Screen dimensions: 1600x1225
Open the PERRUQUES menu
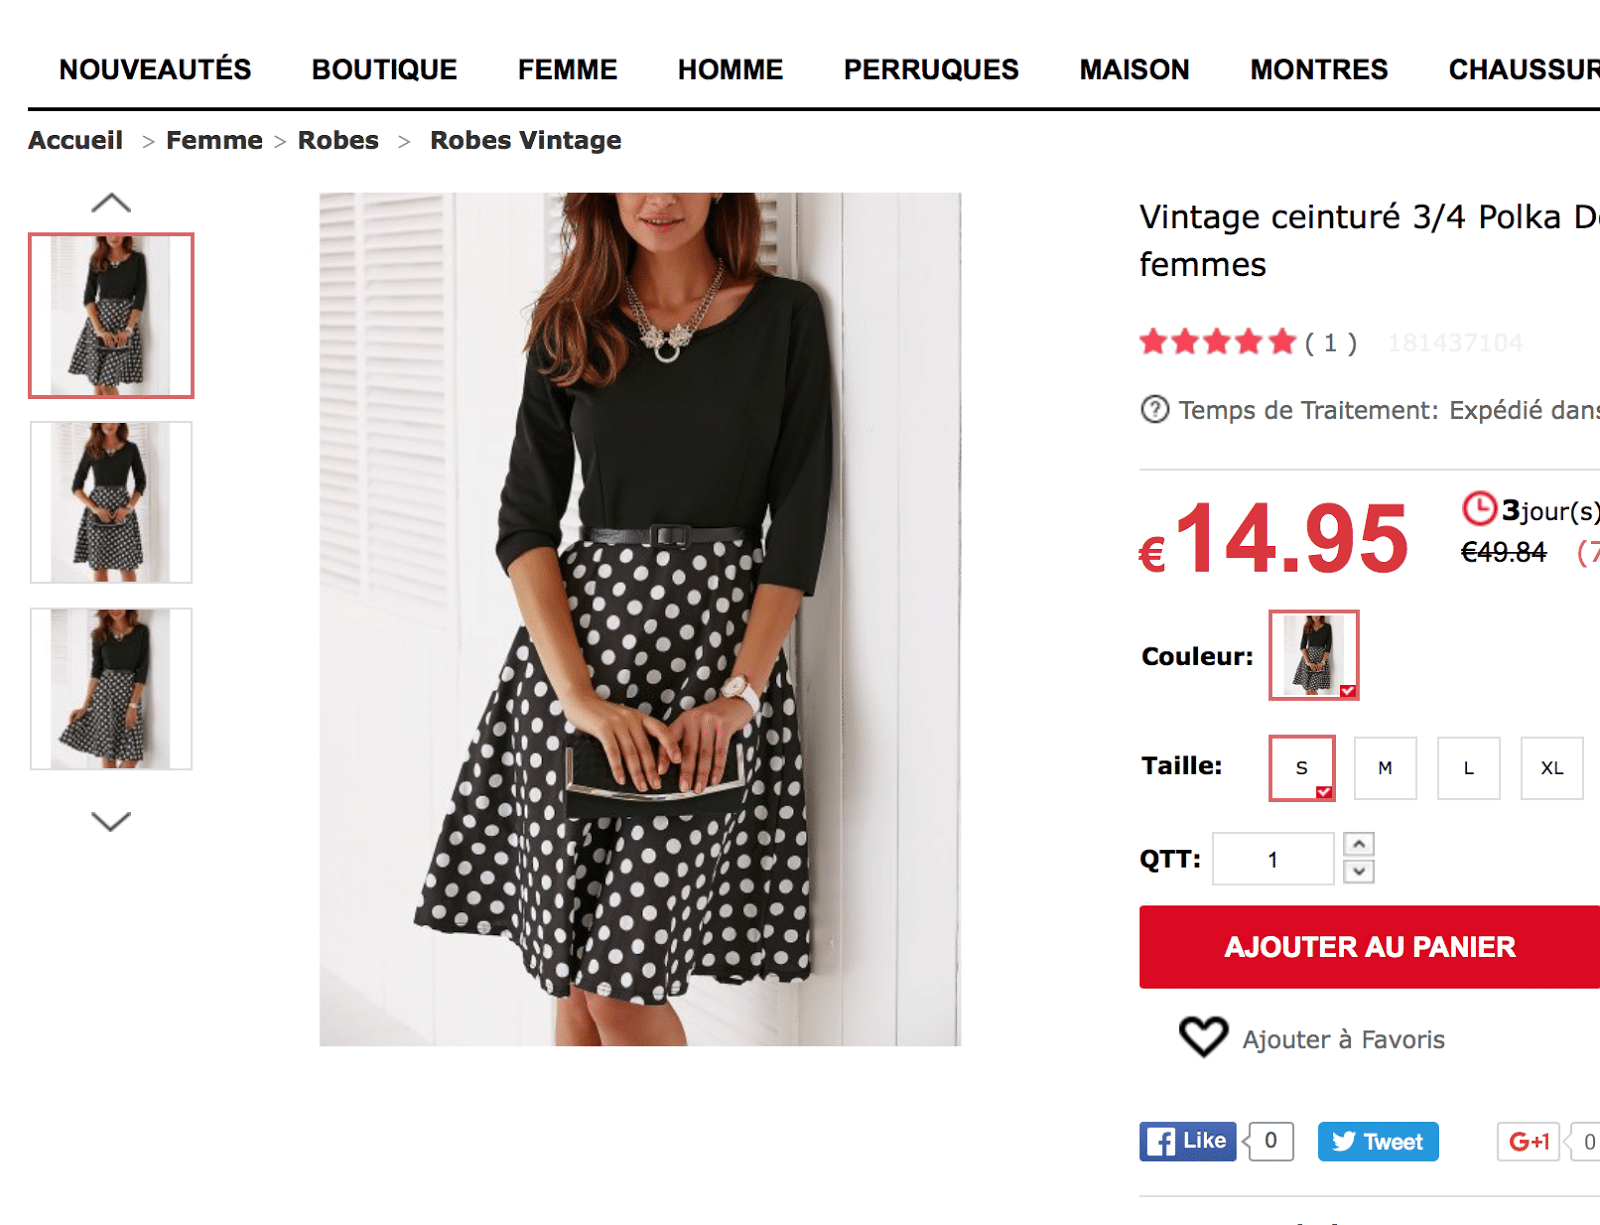pos(930,70)
